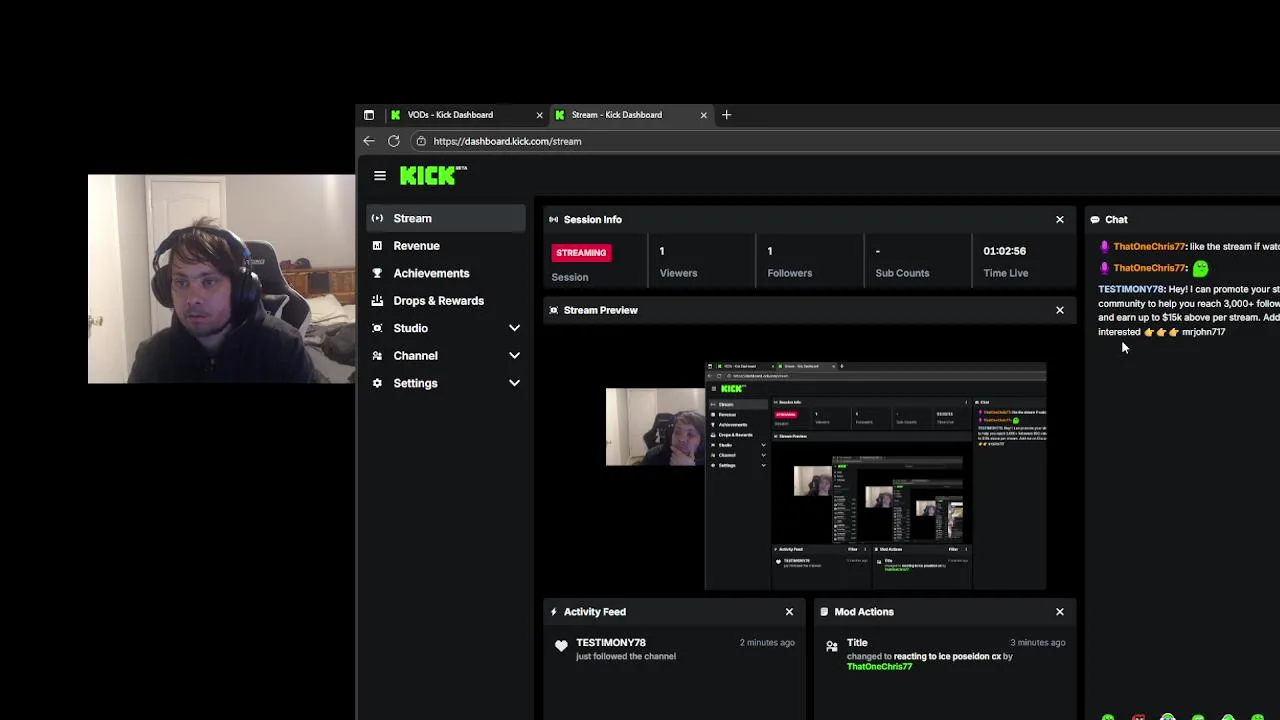1280x720 pixels.
Task: Click the Followers count value
Action: pos(770,251)
